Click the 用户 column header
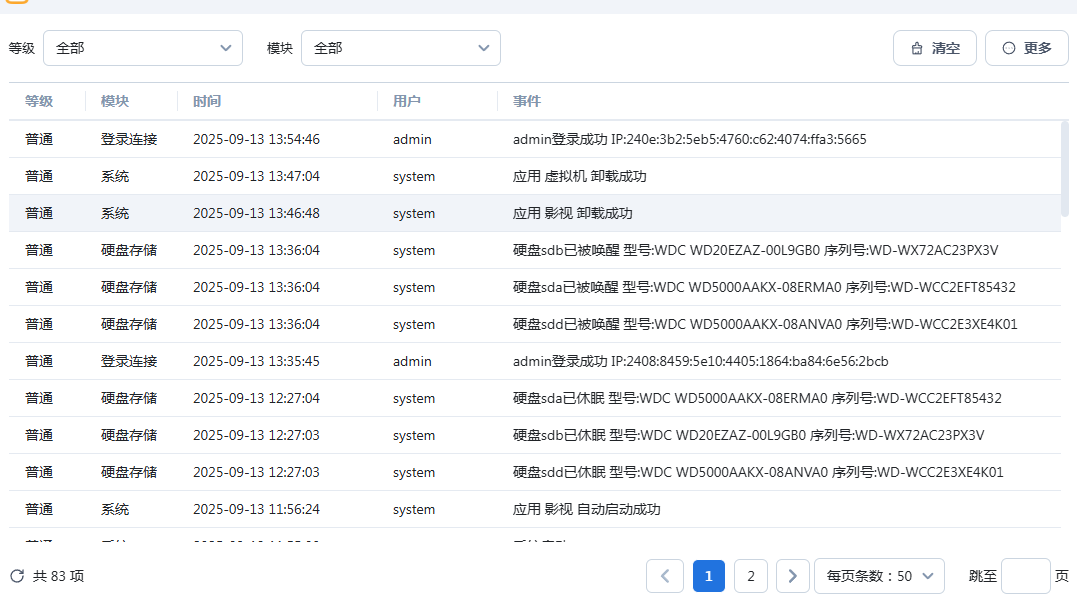The width and height of the screenshot is (1077, 605). (x=407, y=102)
